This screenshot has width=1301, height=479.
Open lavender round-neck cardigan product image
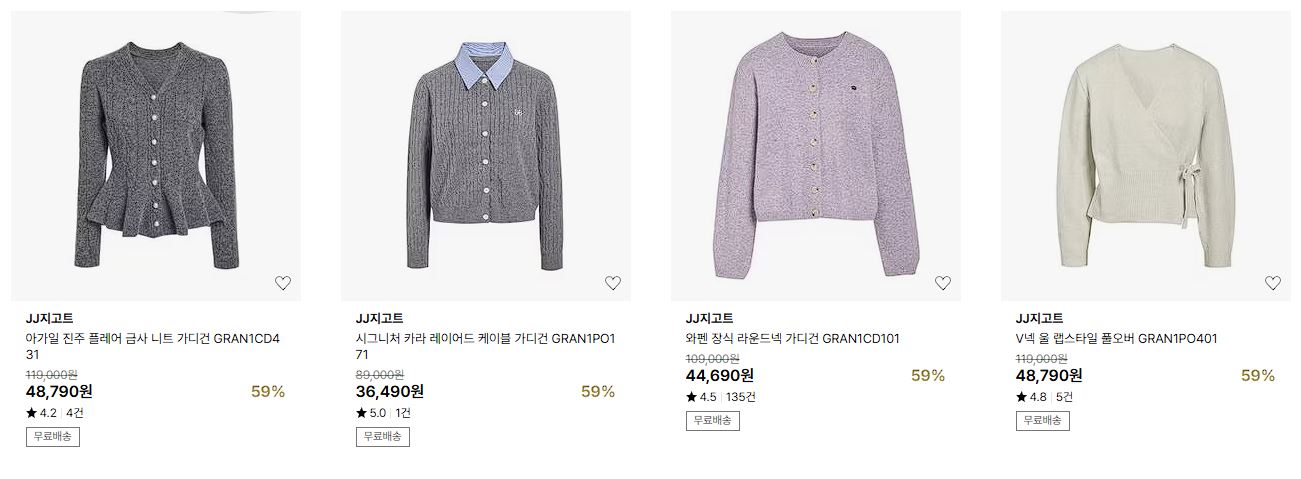pos(816,156)
